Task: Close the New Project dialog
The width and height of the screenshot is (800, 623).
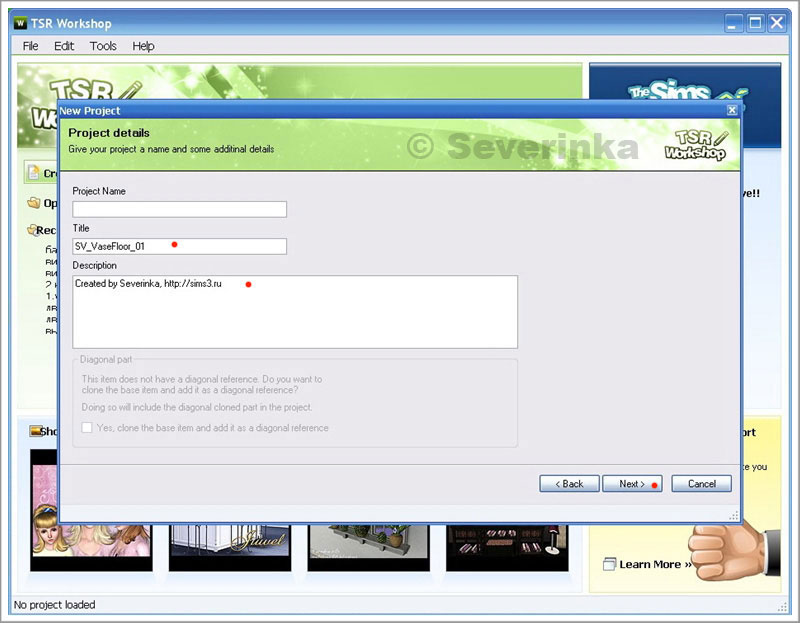Action: tap(732, 110)
